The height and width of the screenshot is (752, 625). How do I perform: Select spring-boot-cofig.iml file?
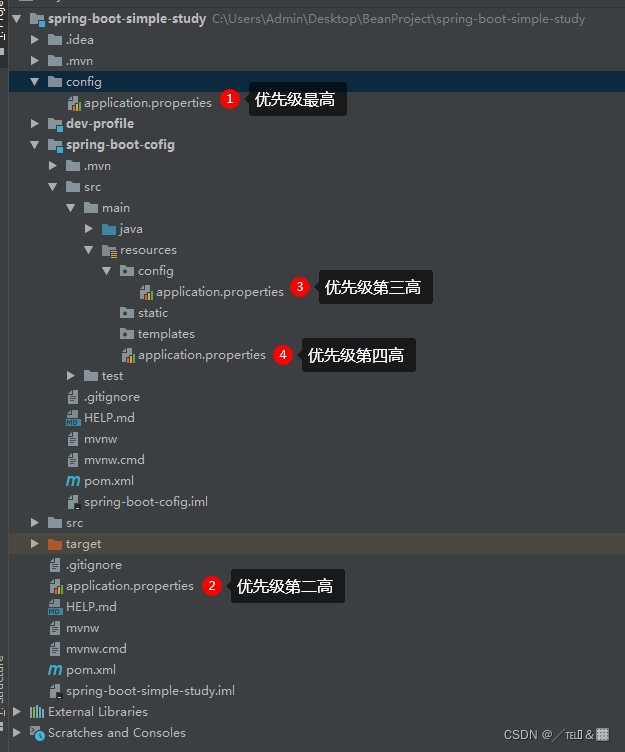tap(146, 502)
